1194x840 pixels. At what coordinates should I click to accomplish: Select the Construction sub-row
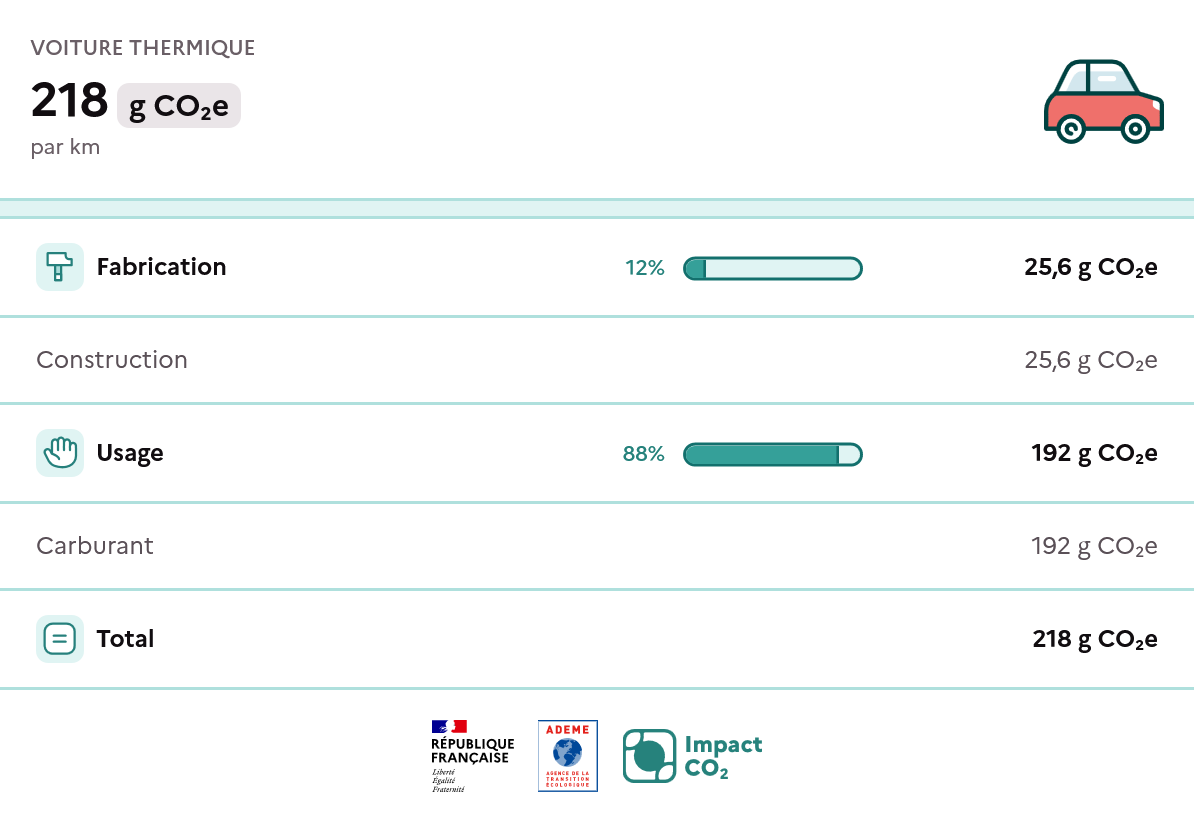click(112, 360)
